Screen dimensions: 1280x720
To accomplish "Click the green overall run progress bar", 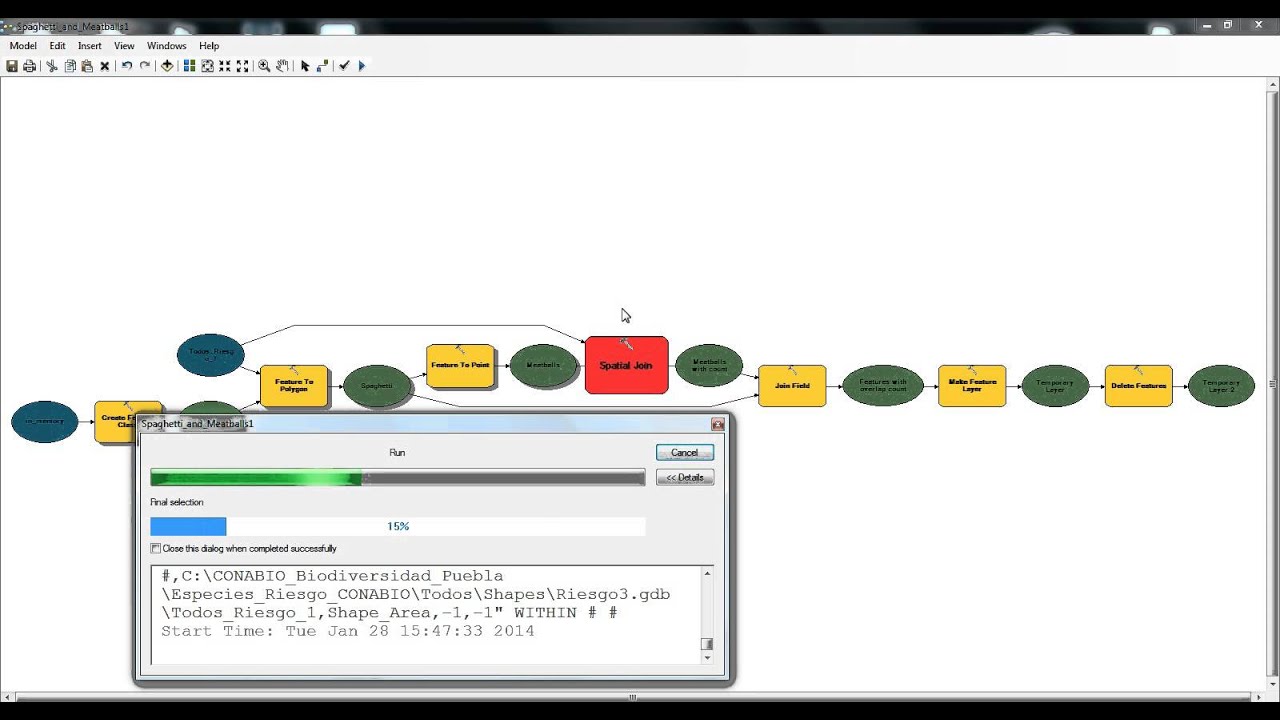I will click(398, 479).
